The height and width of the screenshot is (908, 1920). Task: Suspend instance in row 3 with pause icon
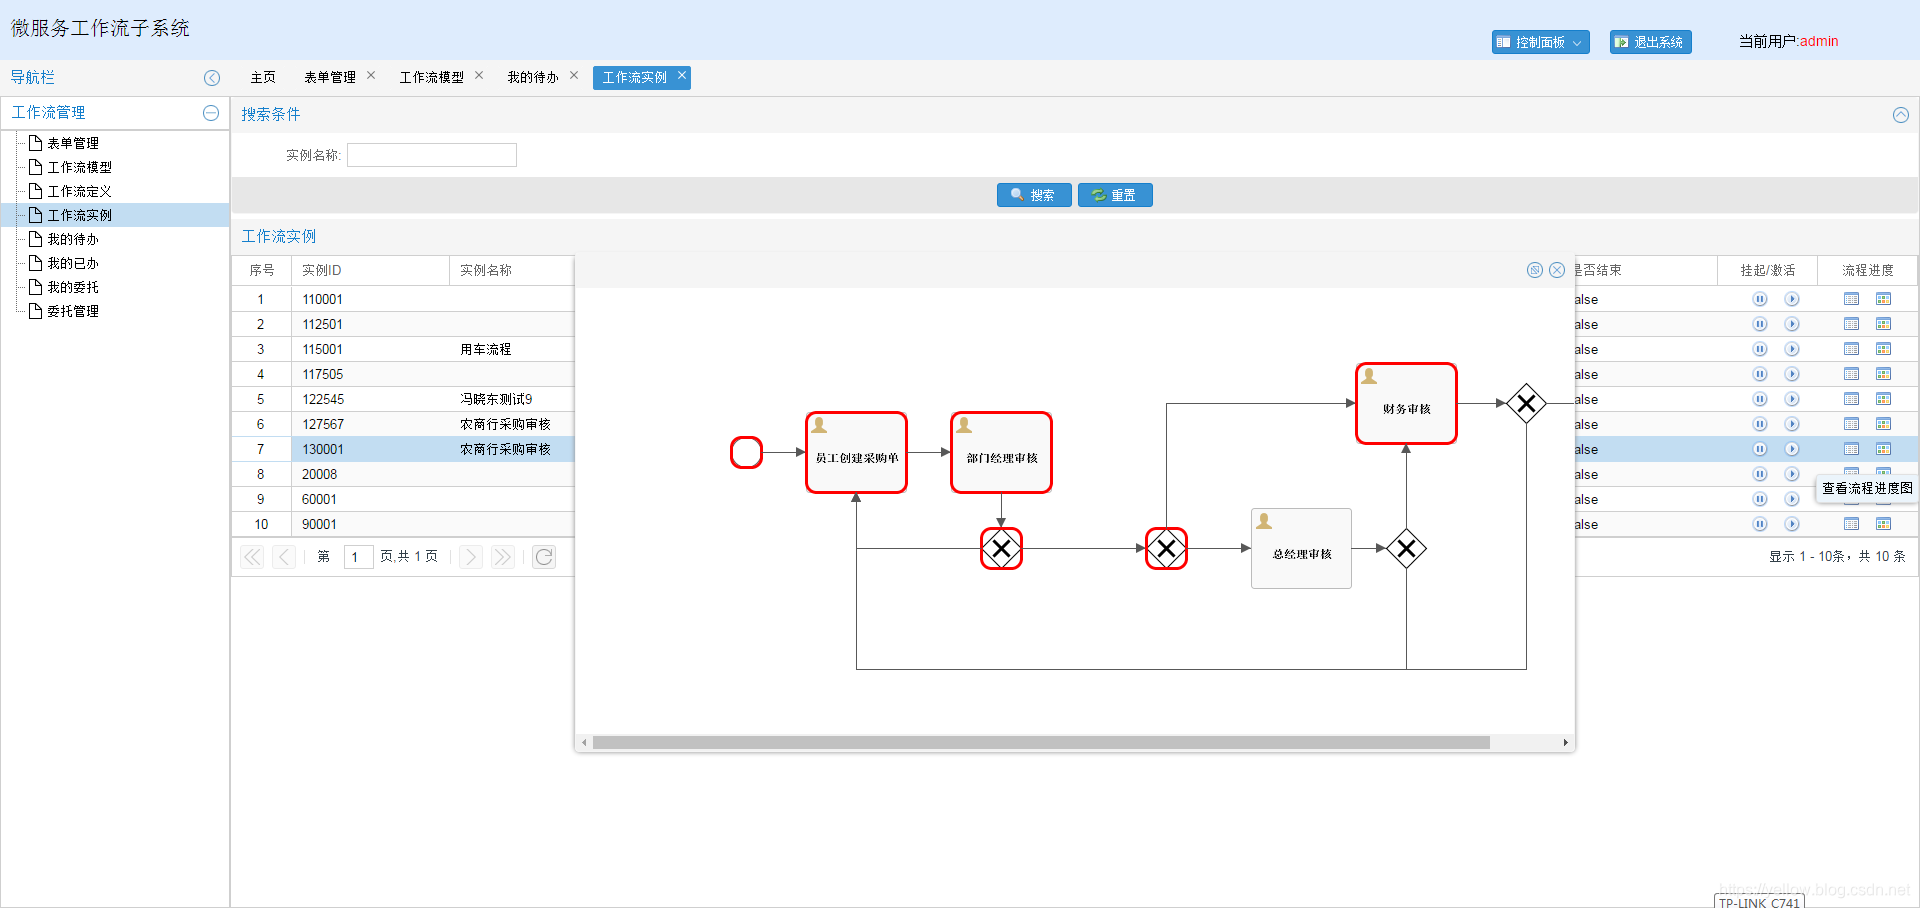point(1760,349)
